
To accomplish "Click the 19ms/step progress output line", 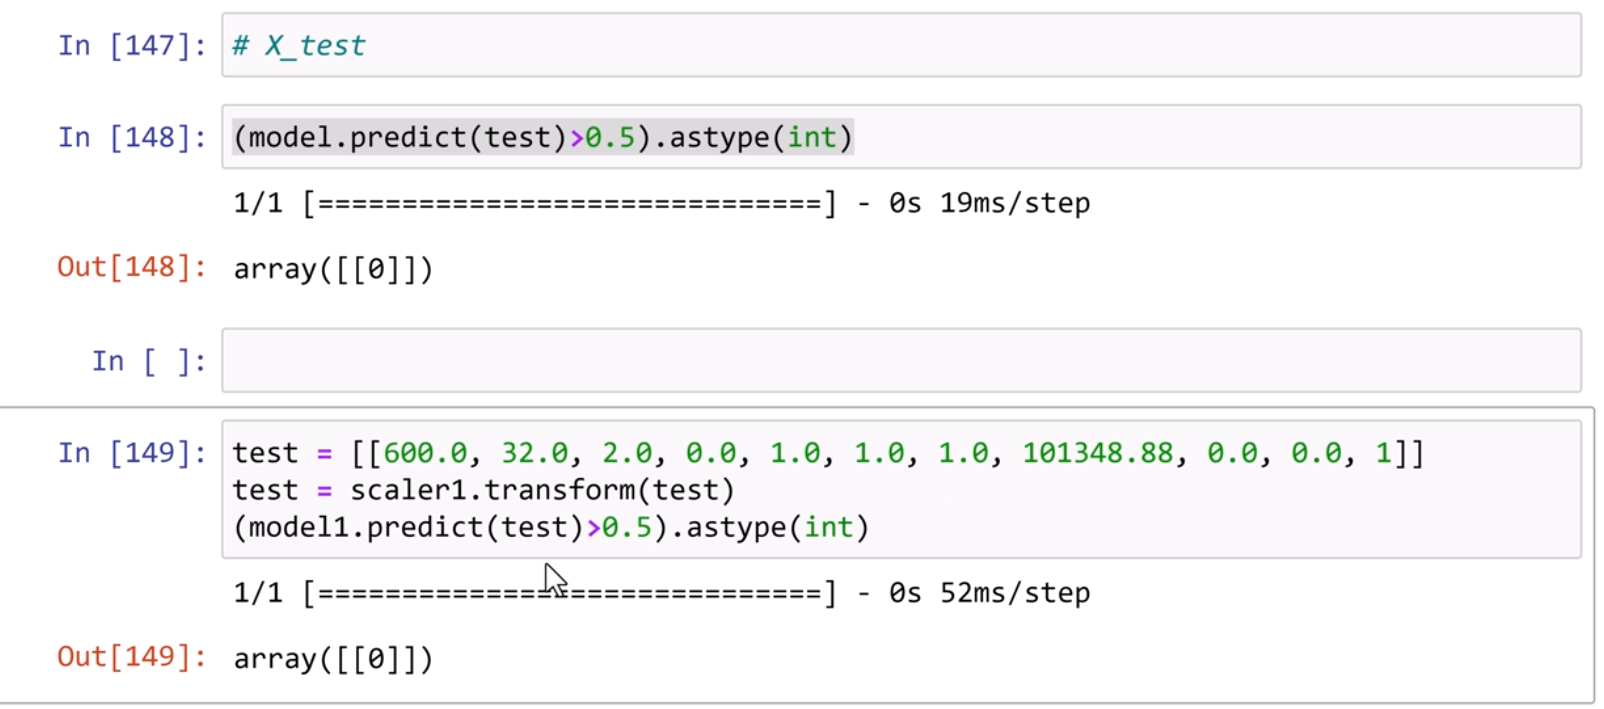I will (x=661, y=203).
